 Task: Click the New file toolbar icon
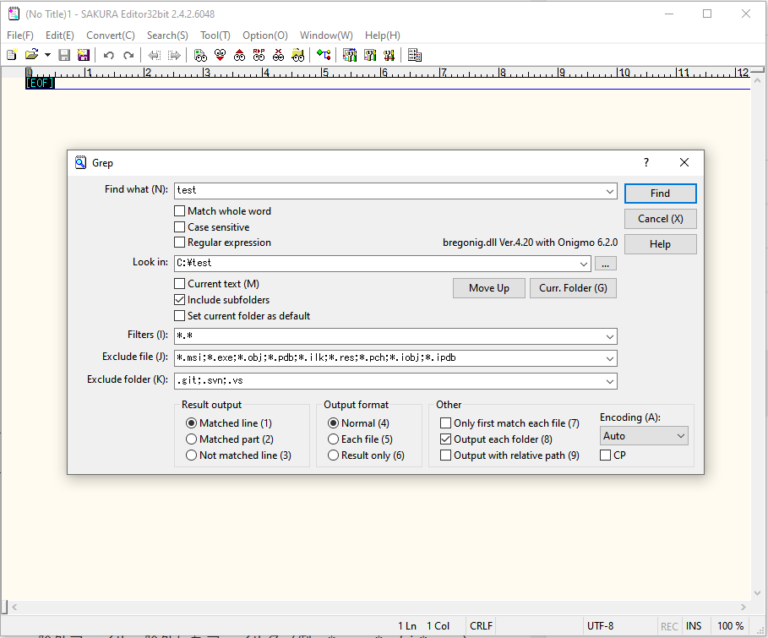pyautogui.click(x=12, y=55)
